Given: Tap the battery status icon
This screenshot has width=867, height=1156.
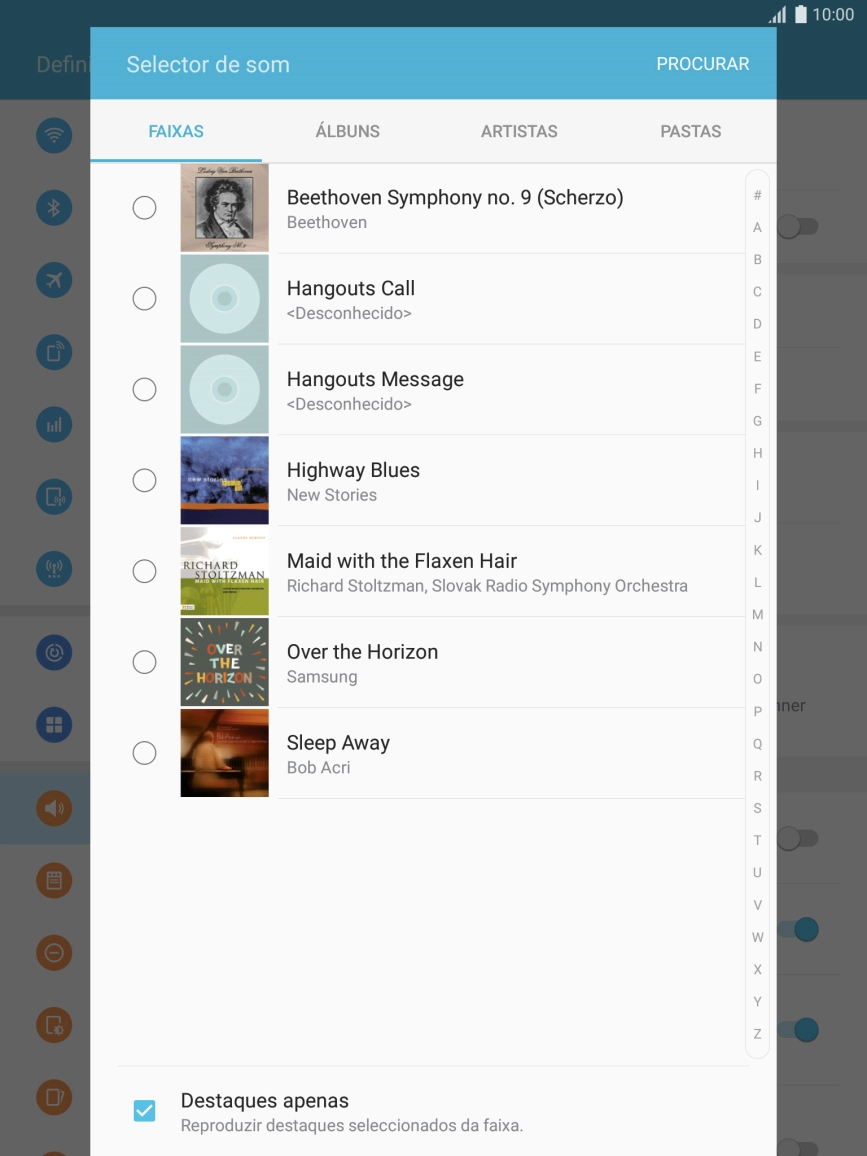Looking at the screenshot, I should click(x=800, y=15).
